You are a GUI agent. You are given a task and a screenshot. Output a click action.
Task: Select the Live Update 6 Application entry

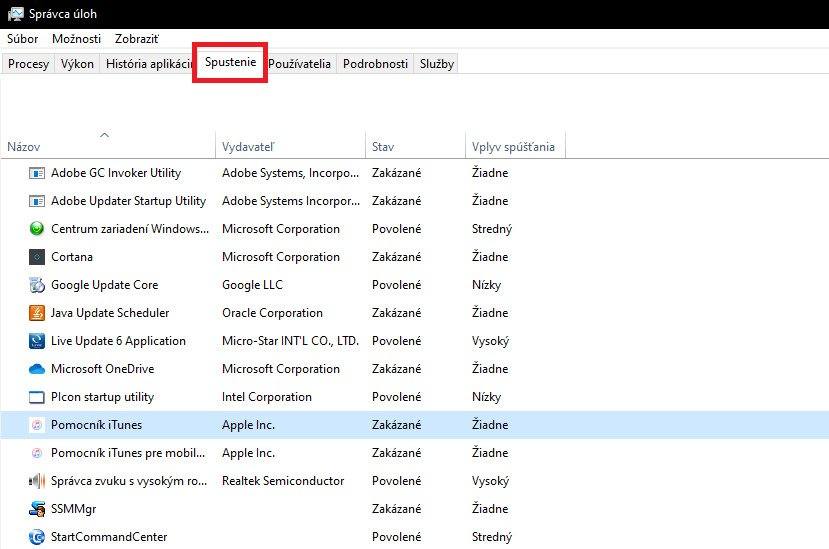414,341
